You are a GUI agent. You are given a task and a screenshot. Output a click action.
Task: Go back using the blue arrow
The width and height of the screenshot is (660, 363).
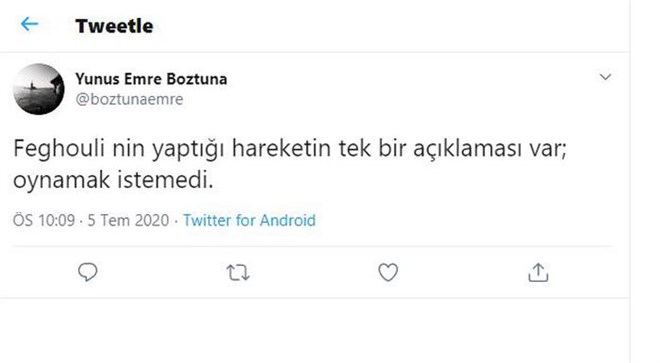(x=29, y=24)
